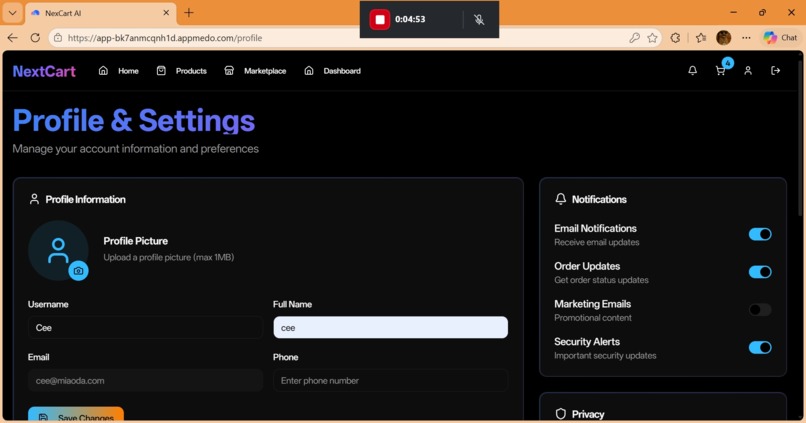Click the NextCart logo

point(44,71)
